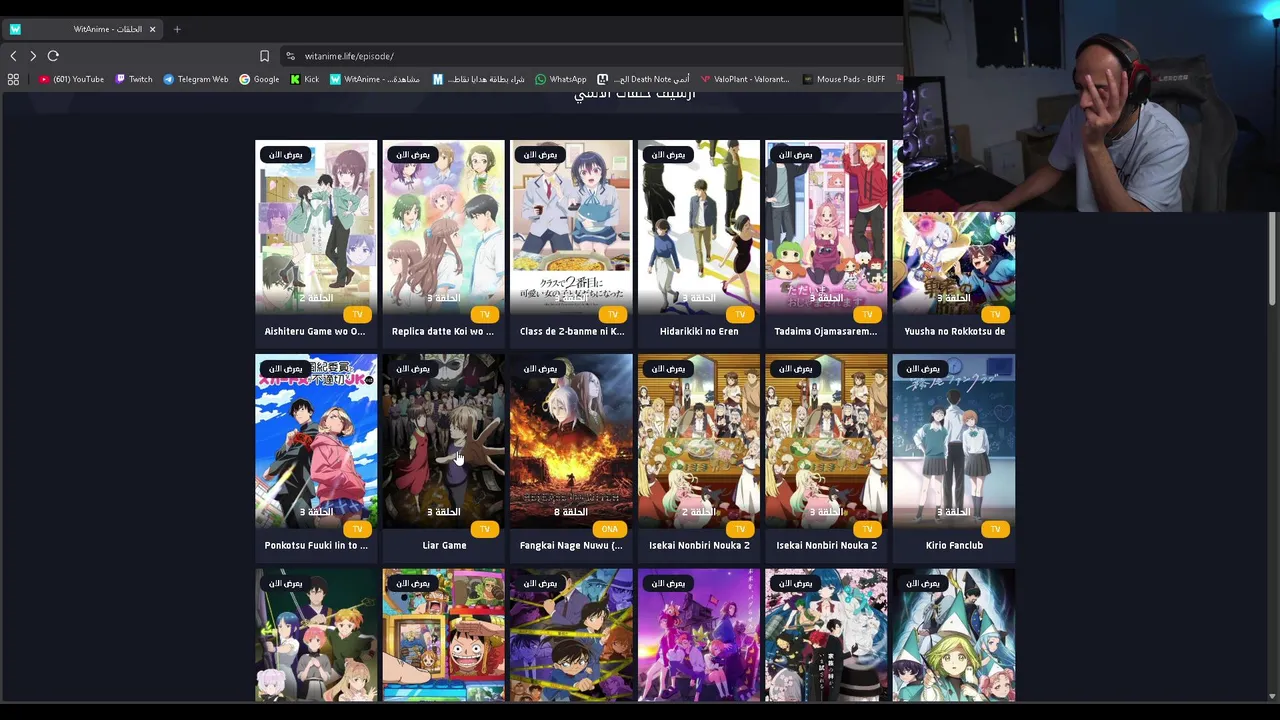Open the apps grid in bookmarks bar

[13, 79]
